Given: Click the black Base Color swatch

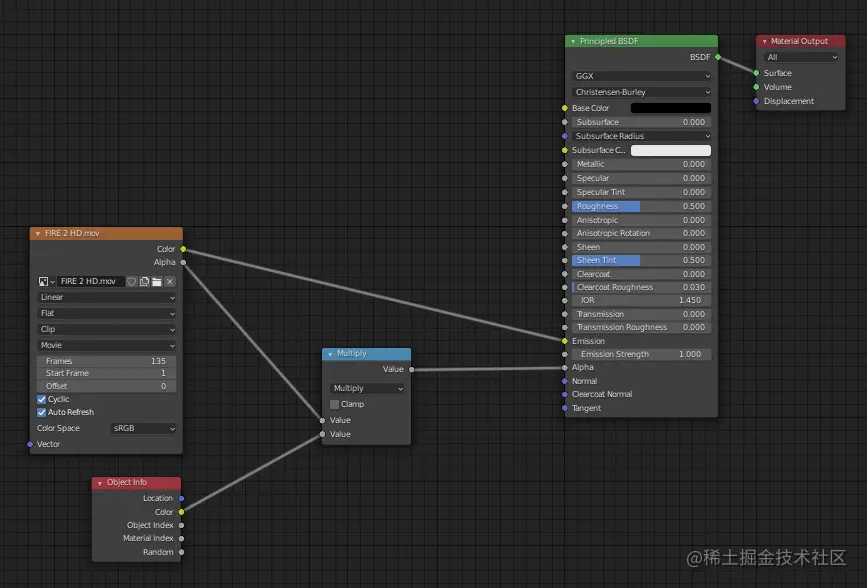Looking at the screenshot, I should 671,108.
